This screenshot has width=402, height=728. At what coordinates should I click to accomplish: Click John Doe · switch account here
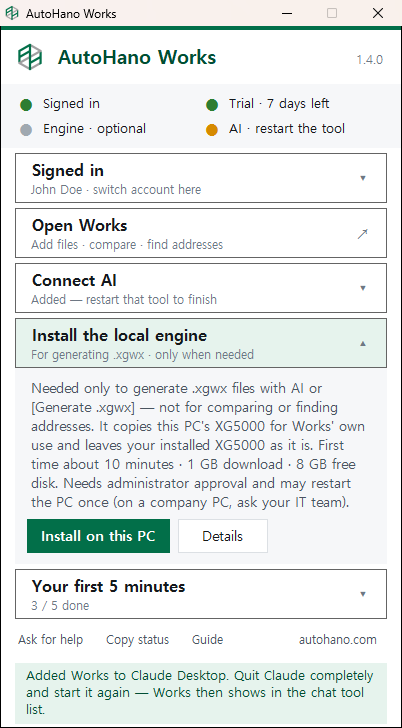tap(116, 190)
